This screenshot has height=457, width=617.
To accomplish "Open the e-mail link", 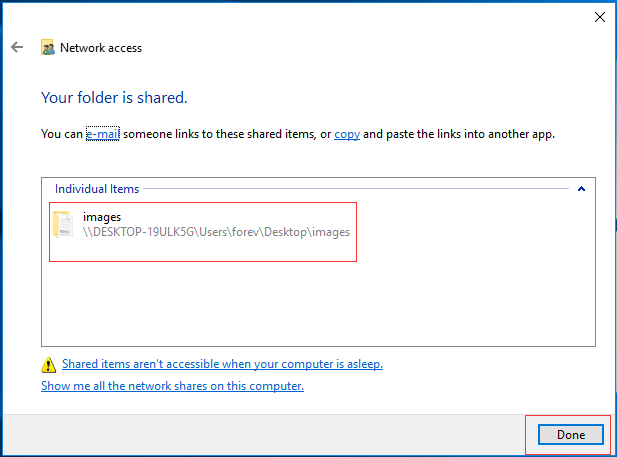I will tap(103, 134).
